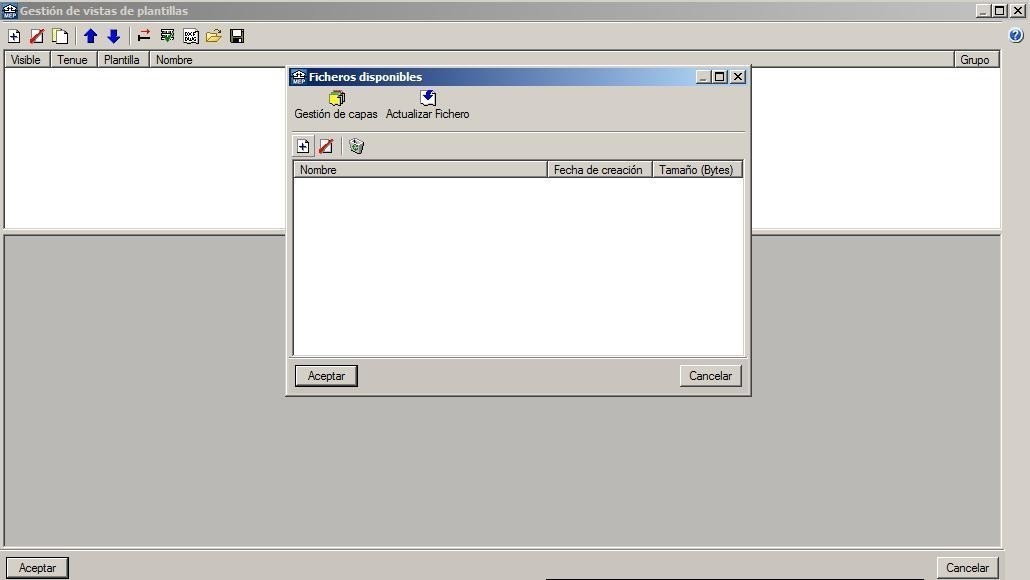Viewport: 1030px width, 580px height.
Task: Click the Nombre column header in dialog
Action: [420, 170]
